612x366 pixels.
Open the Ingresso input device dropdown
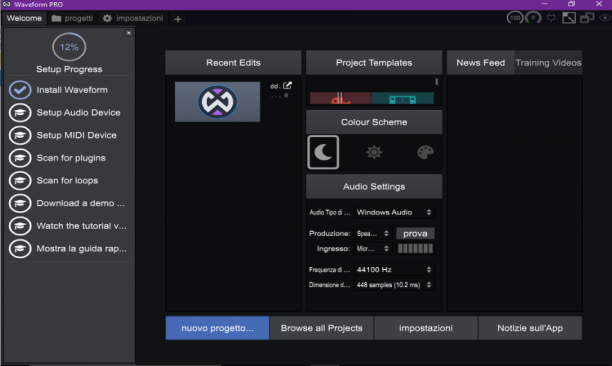pos(372,249)
